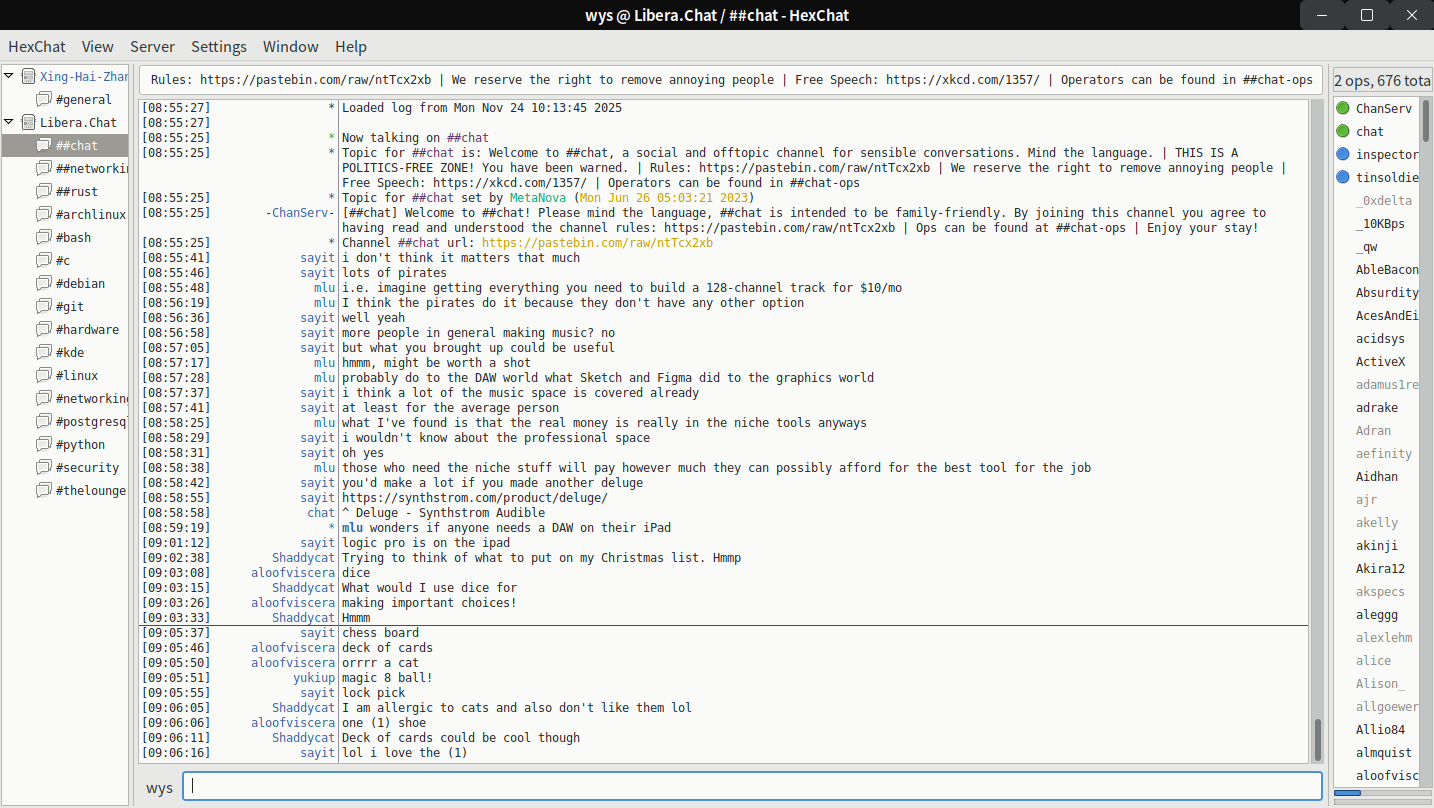
Task: Open the Server menu
Action: coord(152,47)
